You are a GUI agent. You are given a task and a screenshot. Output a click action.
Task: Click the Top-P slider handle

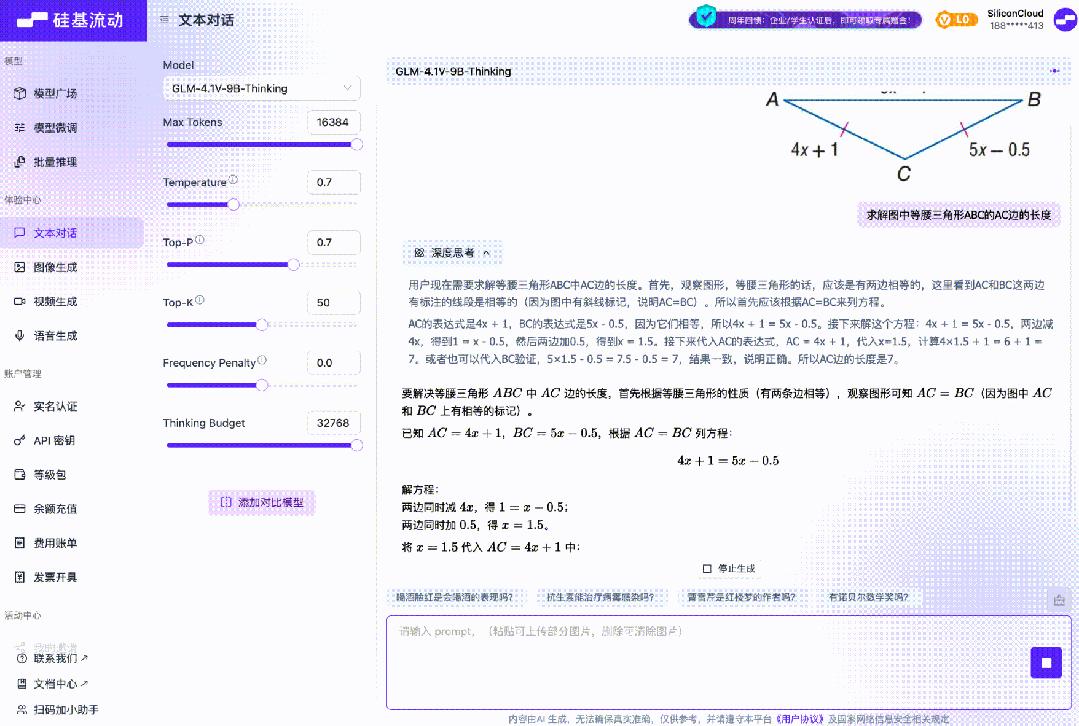tap(293, 264)
